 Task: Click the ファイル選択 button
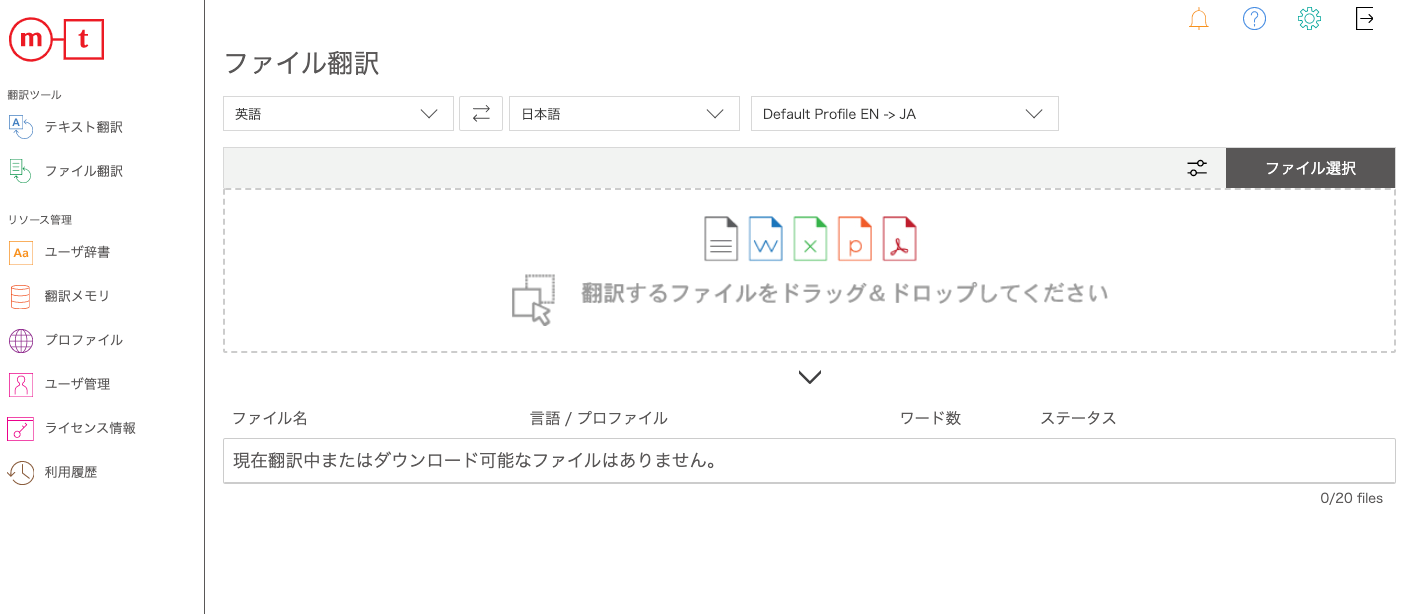point(1310,167)
